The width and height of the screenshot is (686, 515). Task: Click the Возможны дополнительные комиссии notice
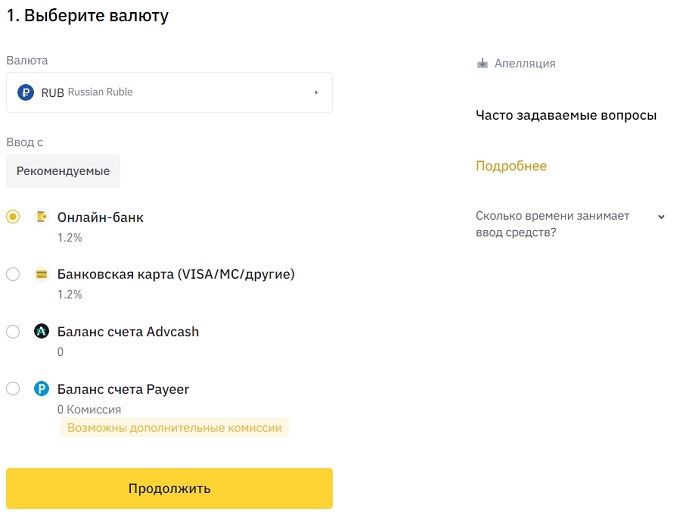175,427
